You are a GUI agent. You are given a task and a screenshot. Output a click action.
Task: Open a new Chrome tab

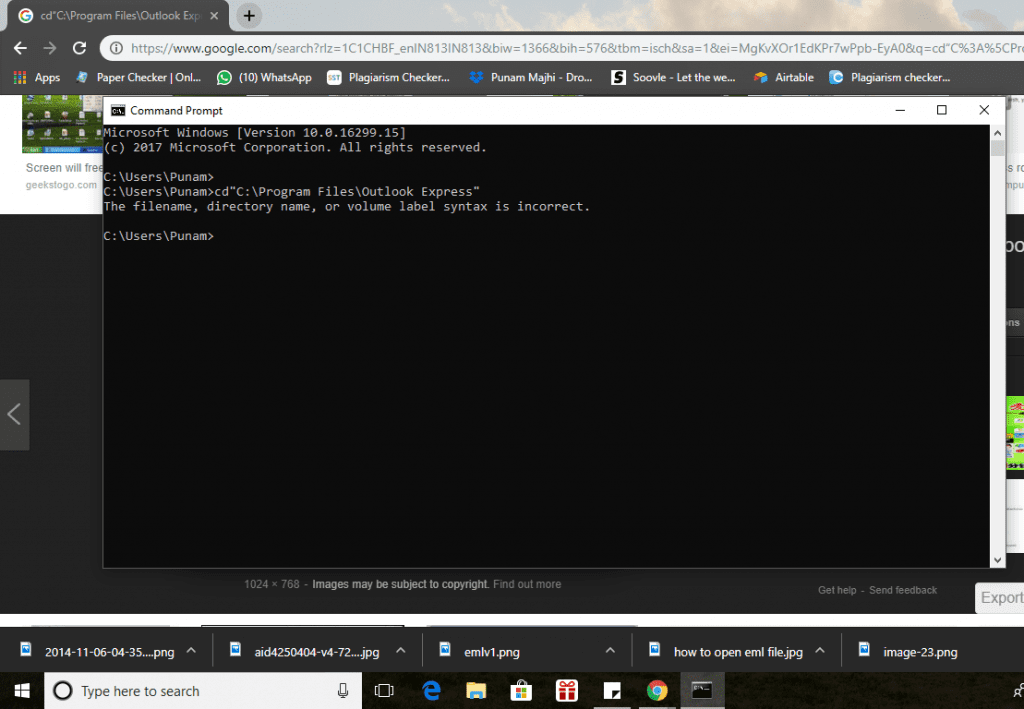point(249,16)
